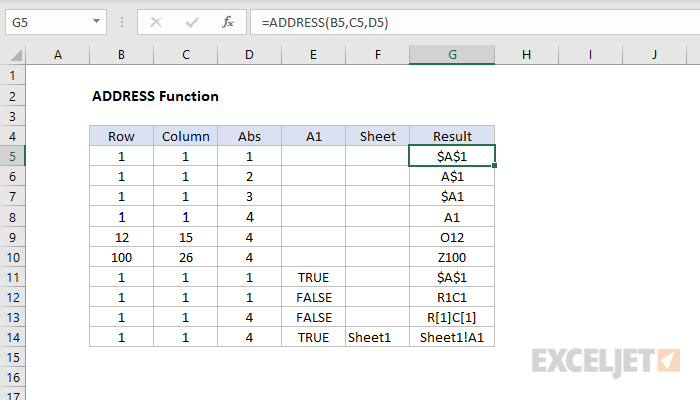Select cell G5 containing $A$1

coord(452,155)
